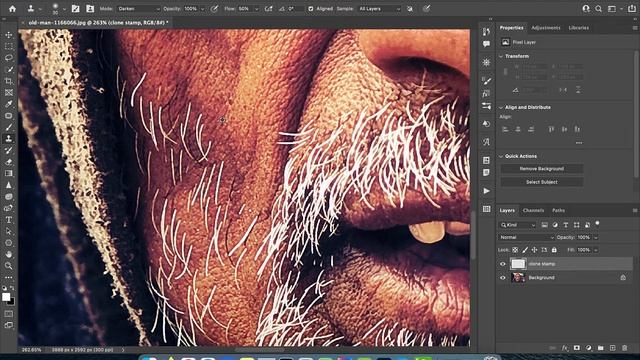640x360 pixels.
Task: Open layer Fill slider arrow
Action: [596, 250]
